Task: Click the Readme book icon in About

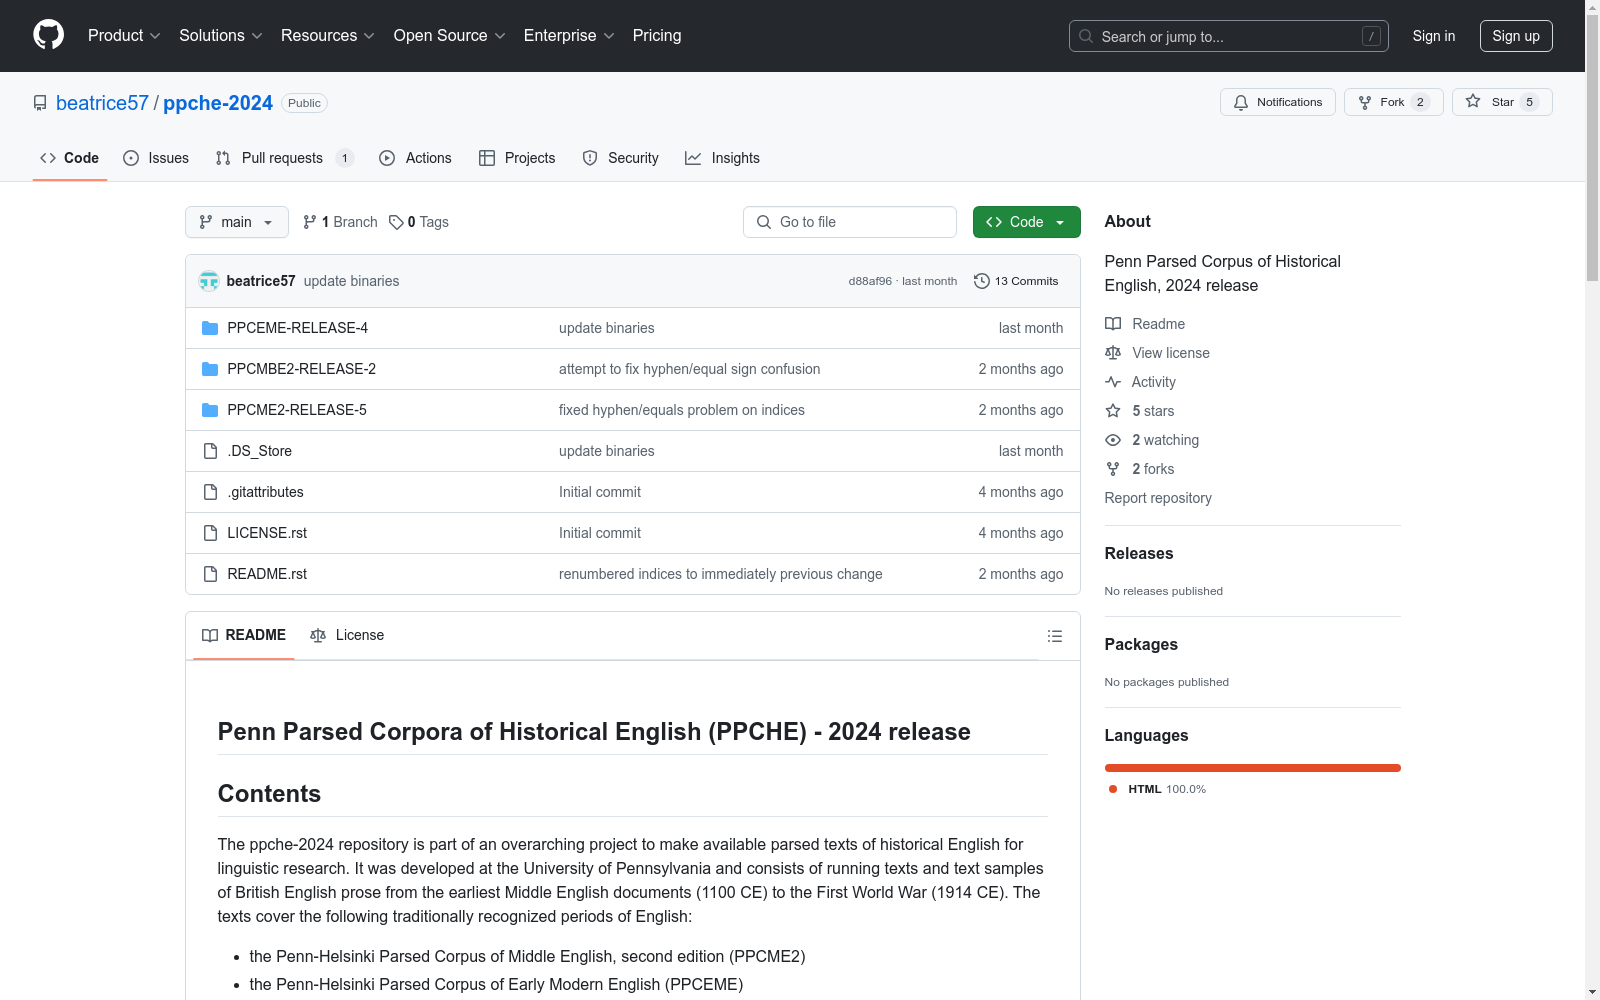Action: coord(1113,324)
